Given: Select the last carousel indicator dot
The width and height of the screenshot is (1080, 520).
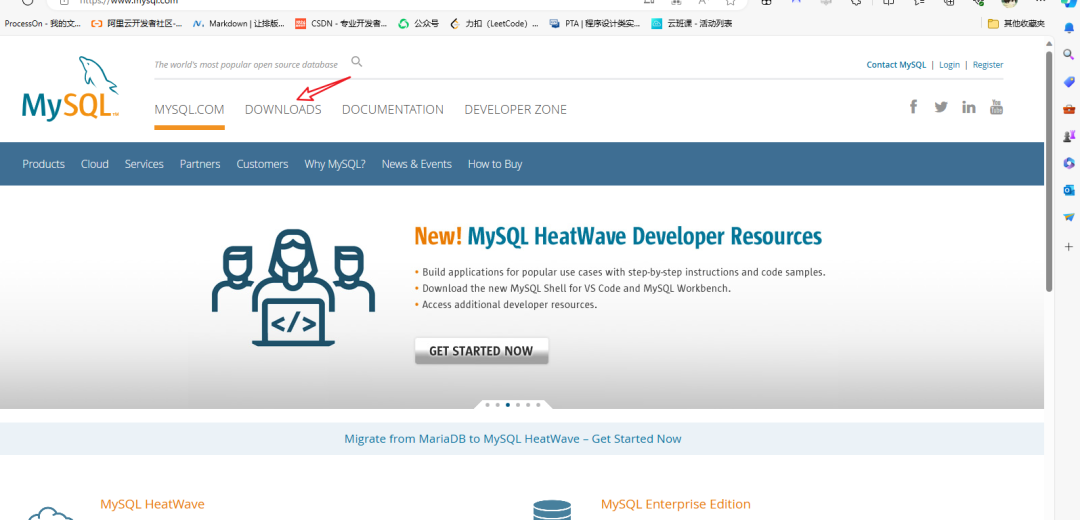Looking at the screenshot, I should coord(538,405).
